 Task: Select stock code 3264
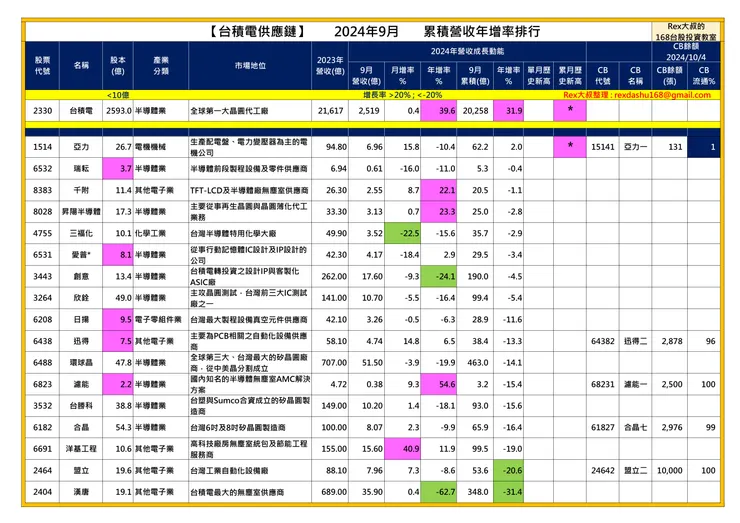[x=42, y=298]
